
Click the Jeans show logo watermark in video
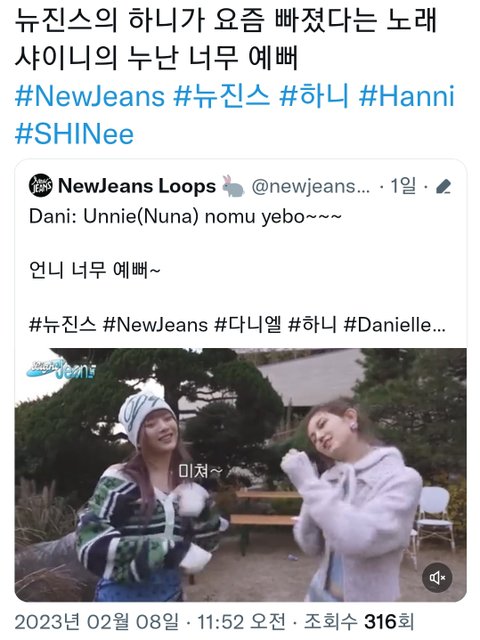(60, 368)
